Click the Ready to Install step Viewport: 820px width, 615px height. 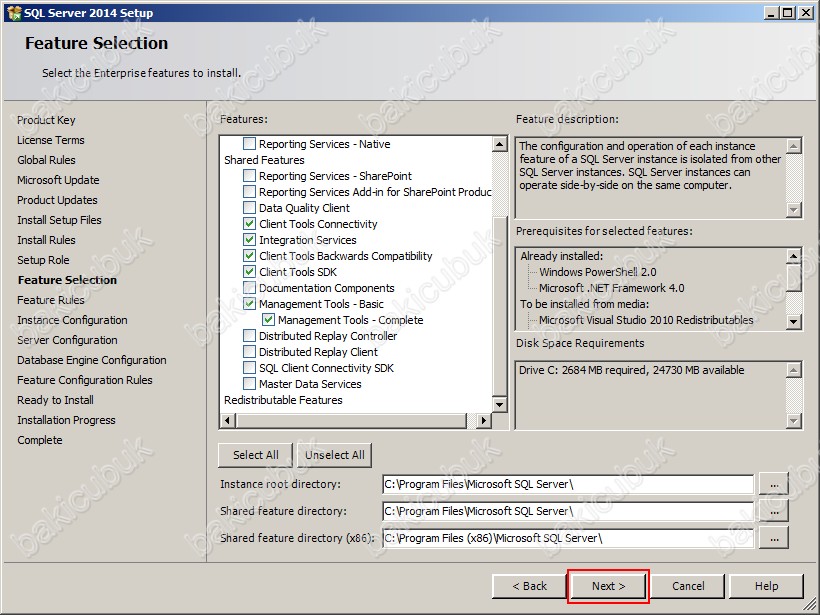(x=55, y=400)
